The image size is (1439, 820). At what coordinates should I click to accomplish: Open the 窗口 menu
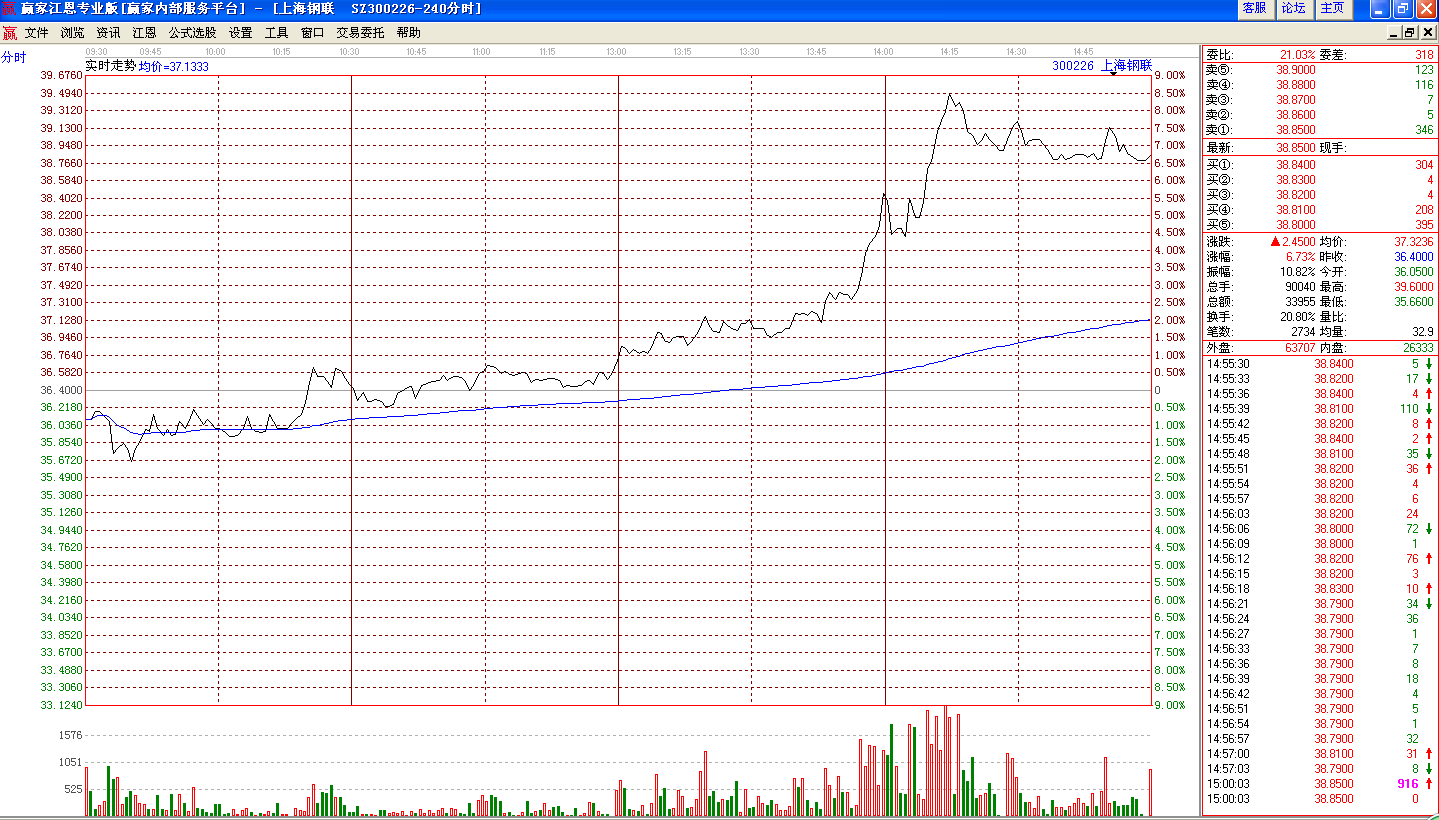pyautogui.click(x=312, y=33)
